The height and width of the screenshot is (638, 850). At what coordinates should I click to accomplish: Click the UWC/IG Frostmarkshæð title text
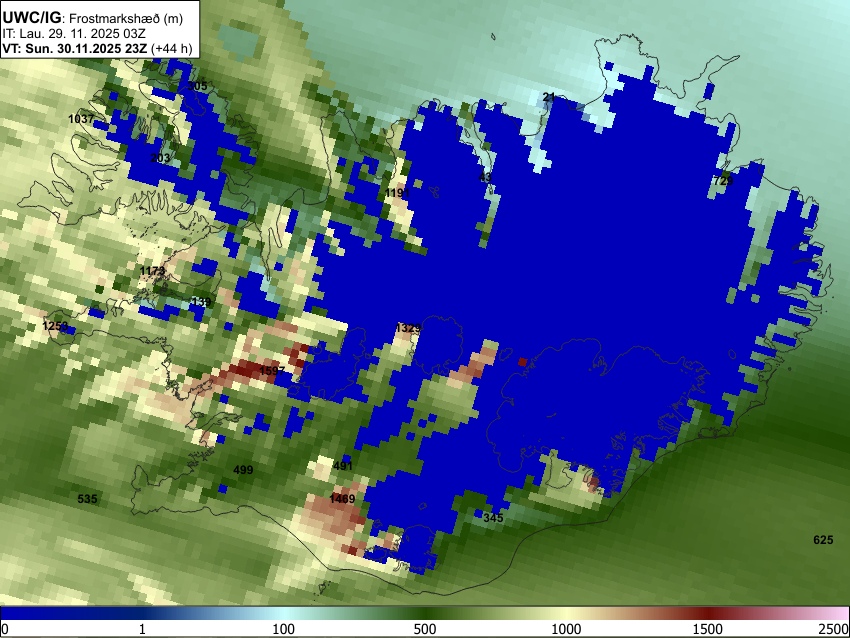pyautogui.click(x=93, y=18)
